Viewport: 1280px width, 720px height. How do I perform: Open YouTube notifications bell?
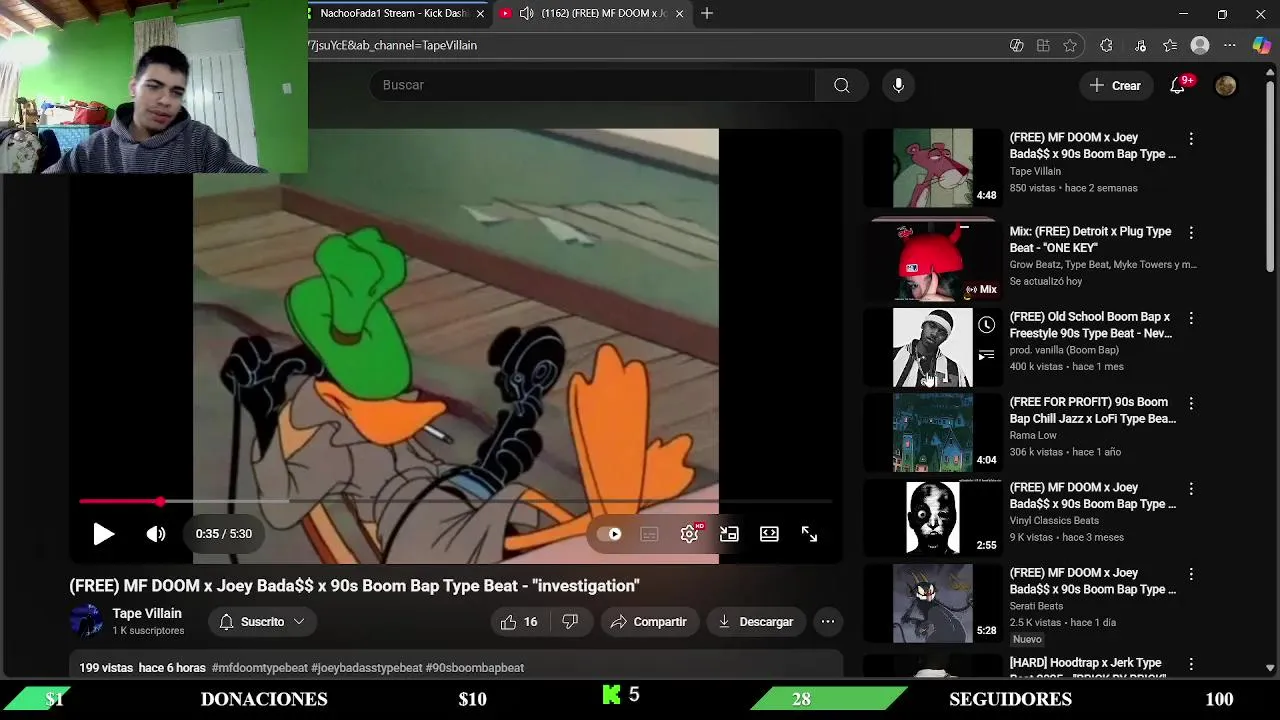pos(1179,85)
